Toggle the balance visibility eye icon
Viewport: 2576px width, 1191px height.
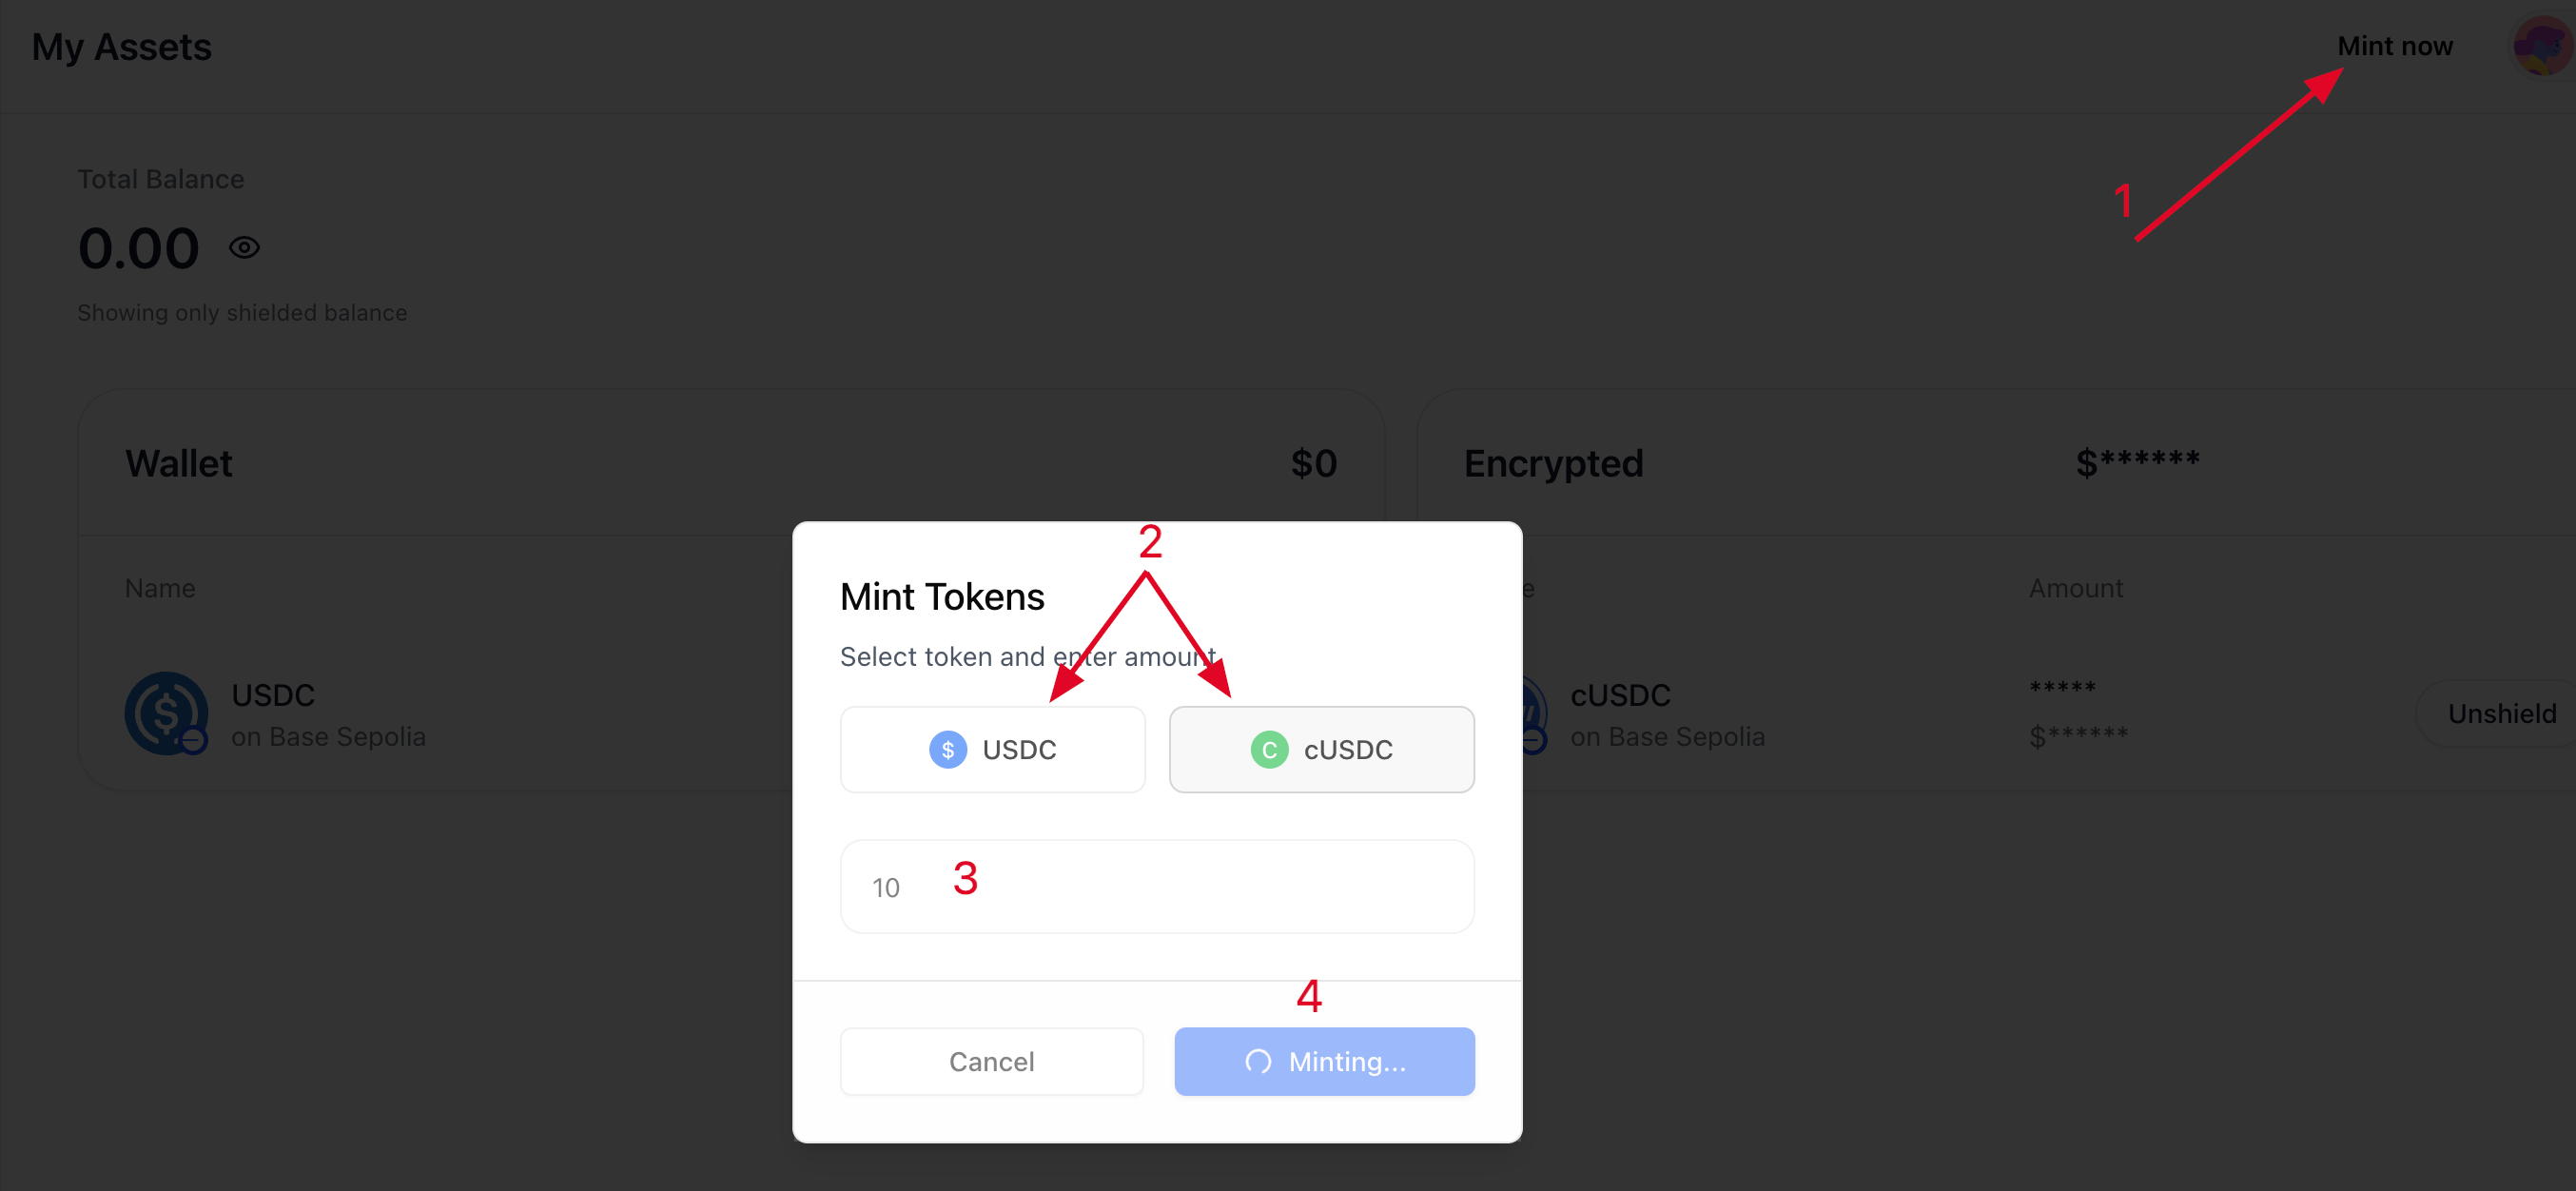pos(244,247)
